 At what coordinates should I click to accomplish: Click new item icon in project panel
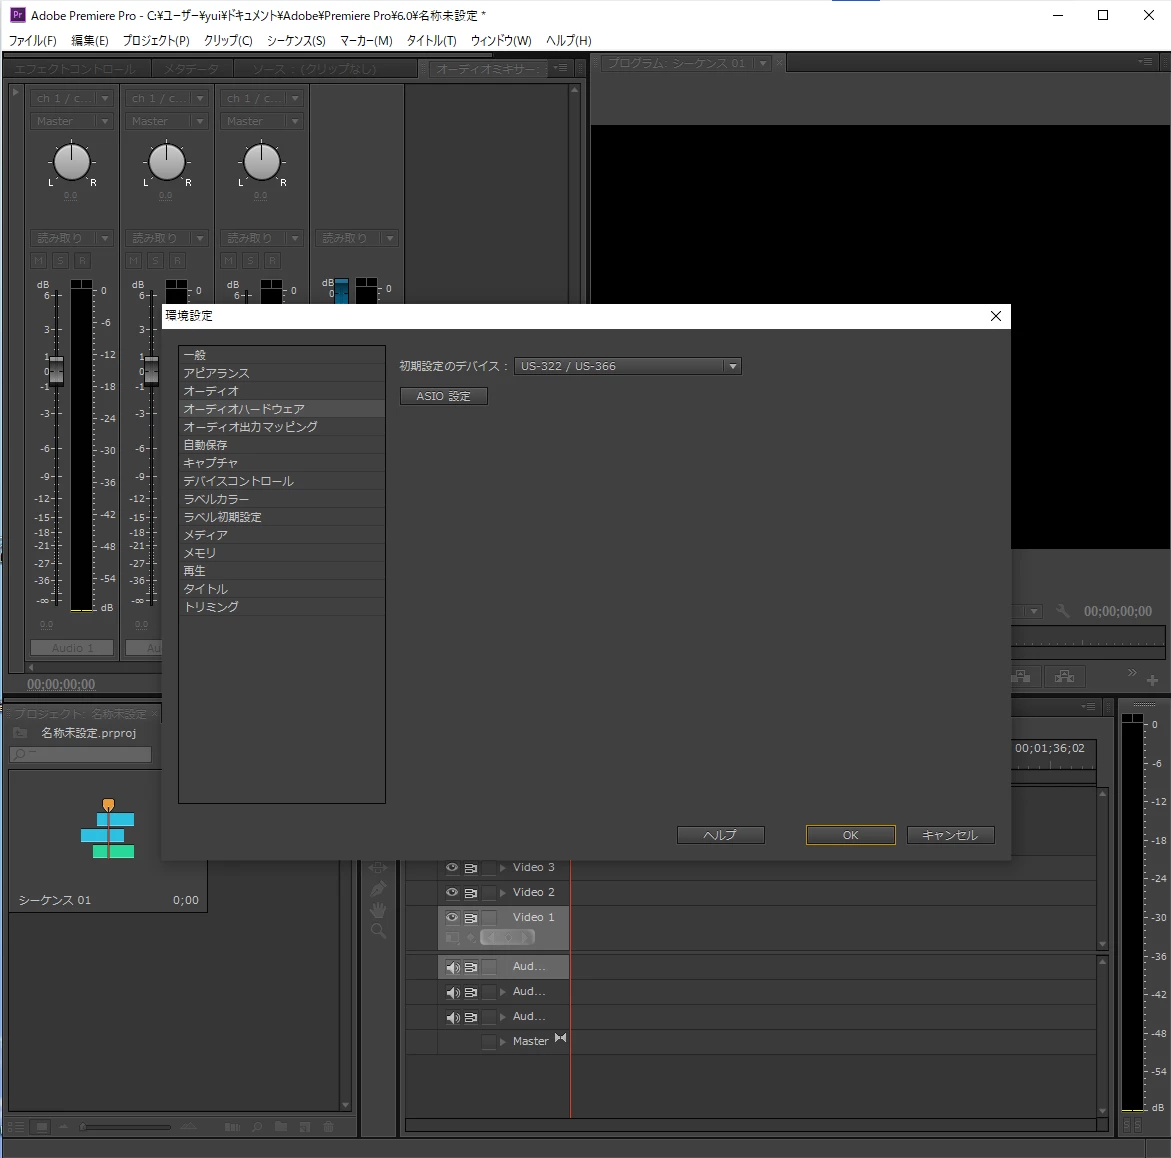[x=305, y=1127]
